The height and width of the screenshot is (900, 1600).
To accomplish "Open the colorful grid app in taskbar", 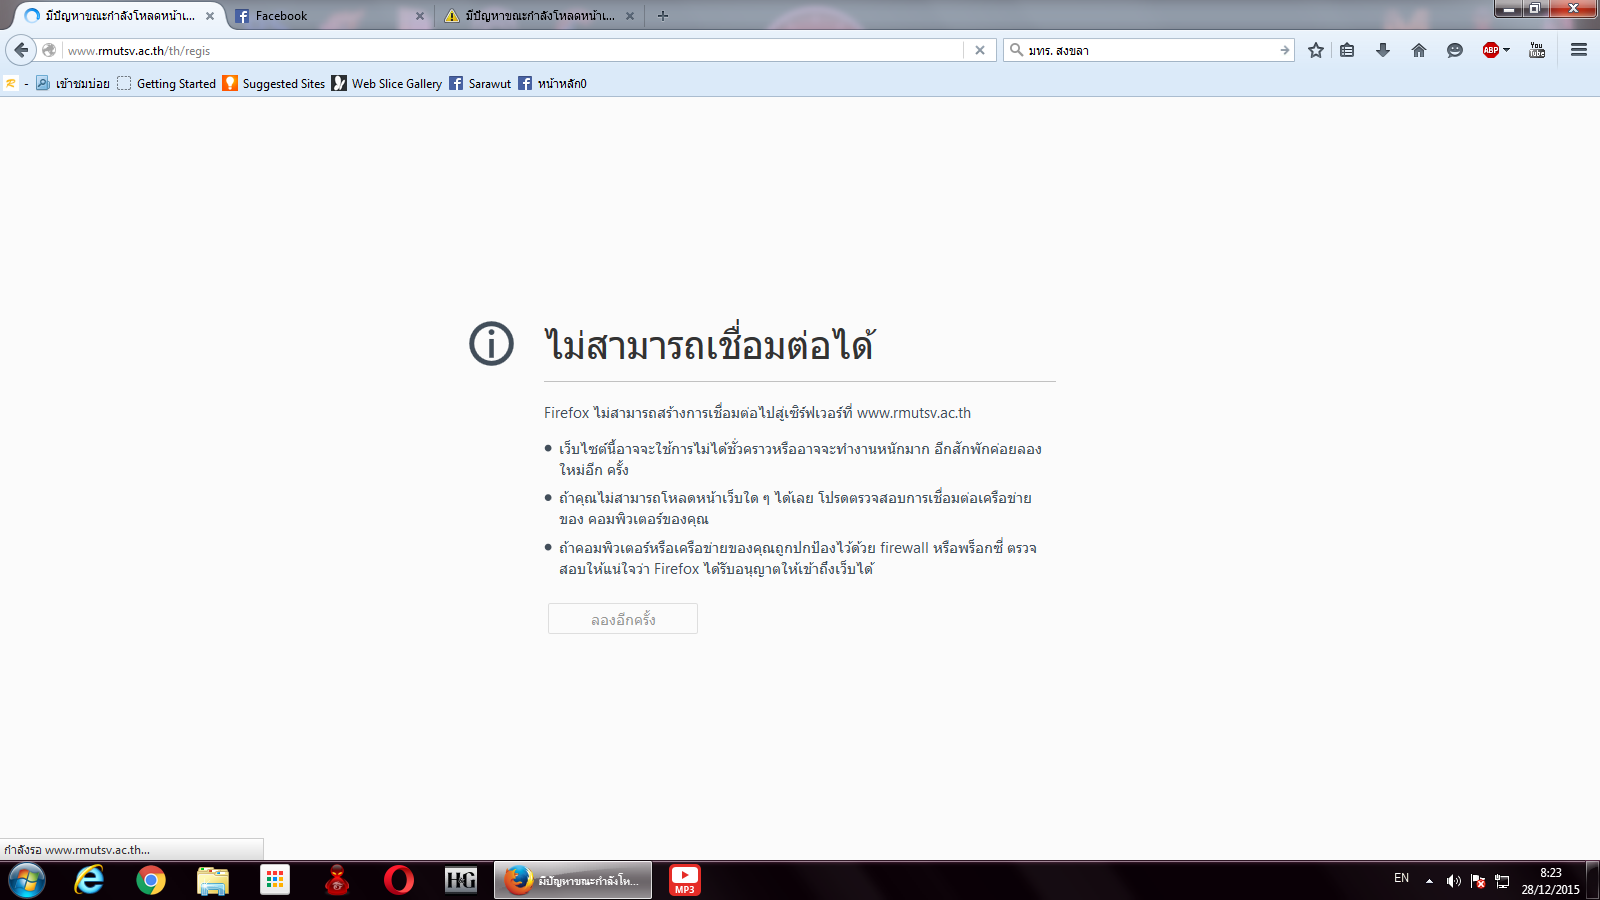I will coord(275,881).
